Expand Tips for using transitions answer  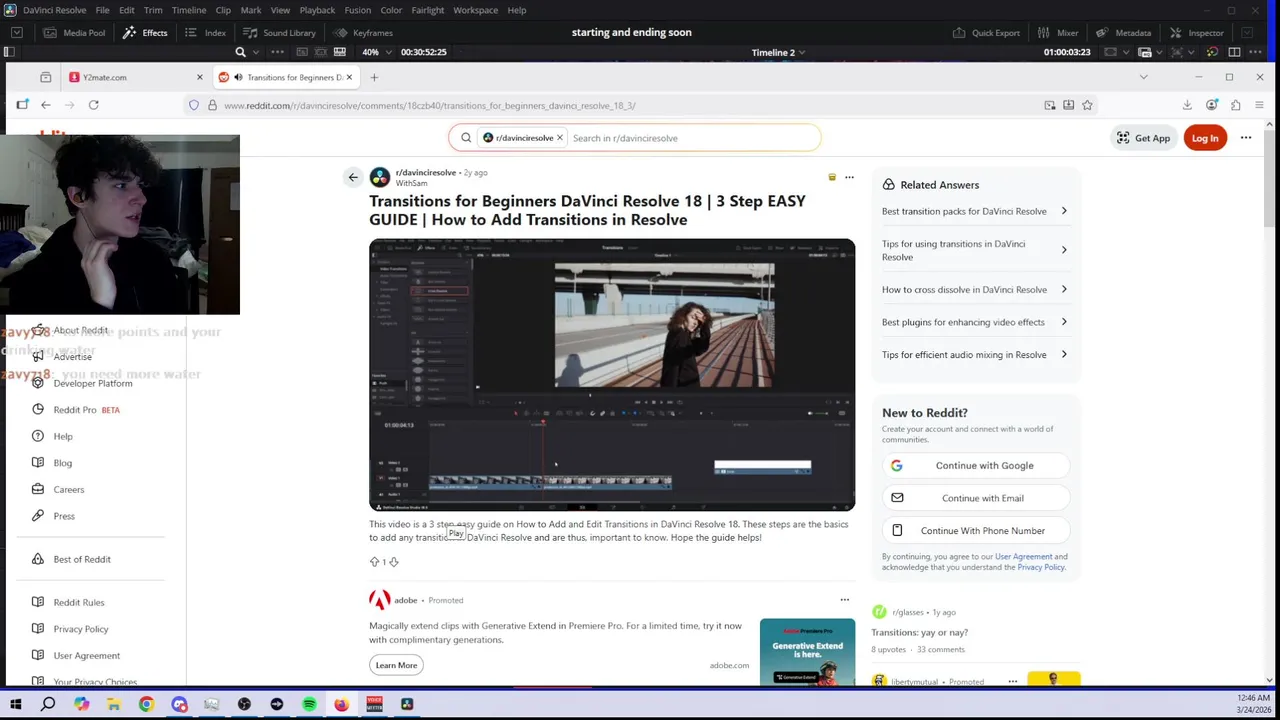(x=975, y=250)
